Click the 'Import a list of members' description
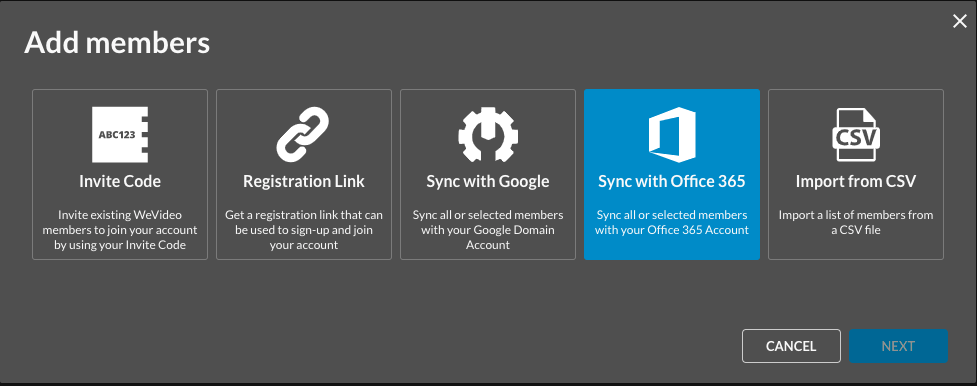 click(x=855, y=223)
